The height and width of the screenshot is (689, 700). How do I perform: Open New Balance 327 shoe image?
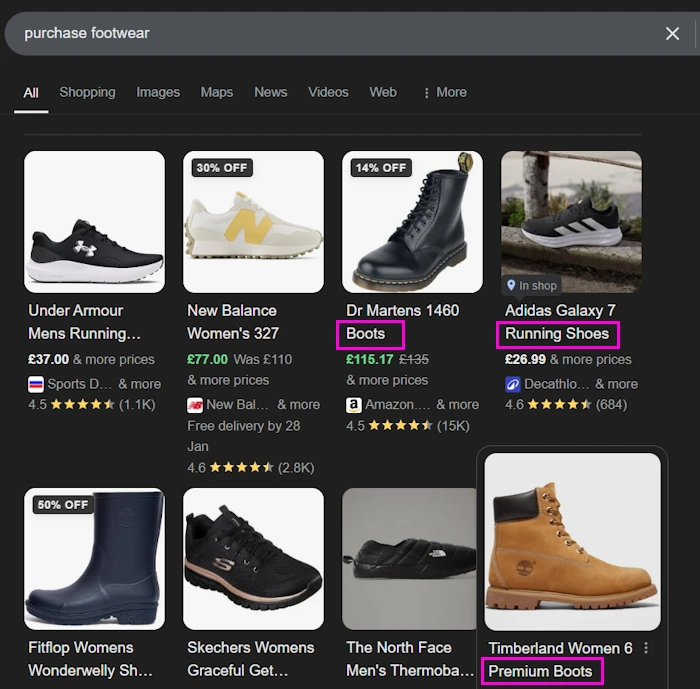click(253, 222)
